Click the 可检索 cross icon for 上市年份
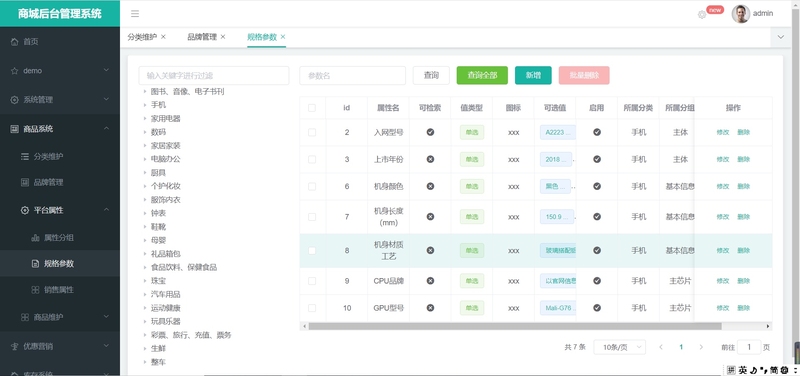800x376 pixels. [x=430, y=159]
